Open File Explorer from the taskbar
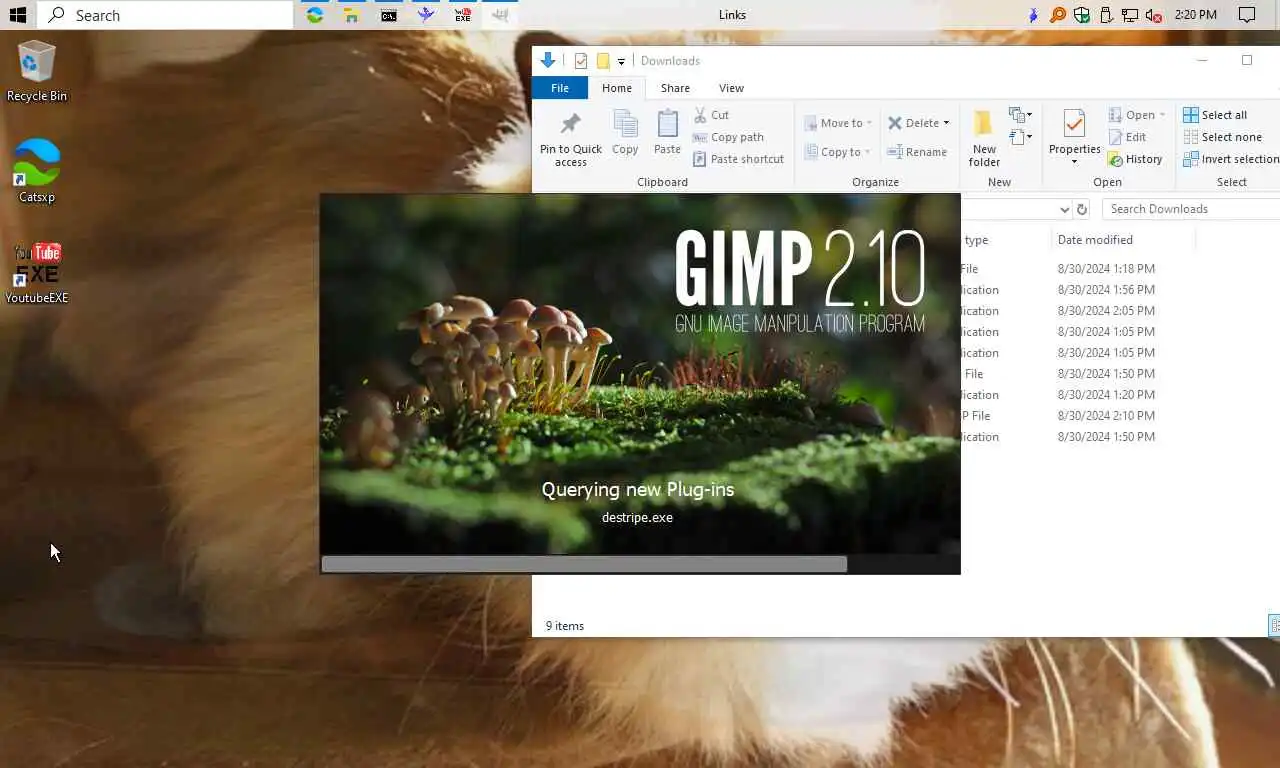 (x=351, y=15)
